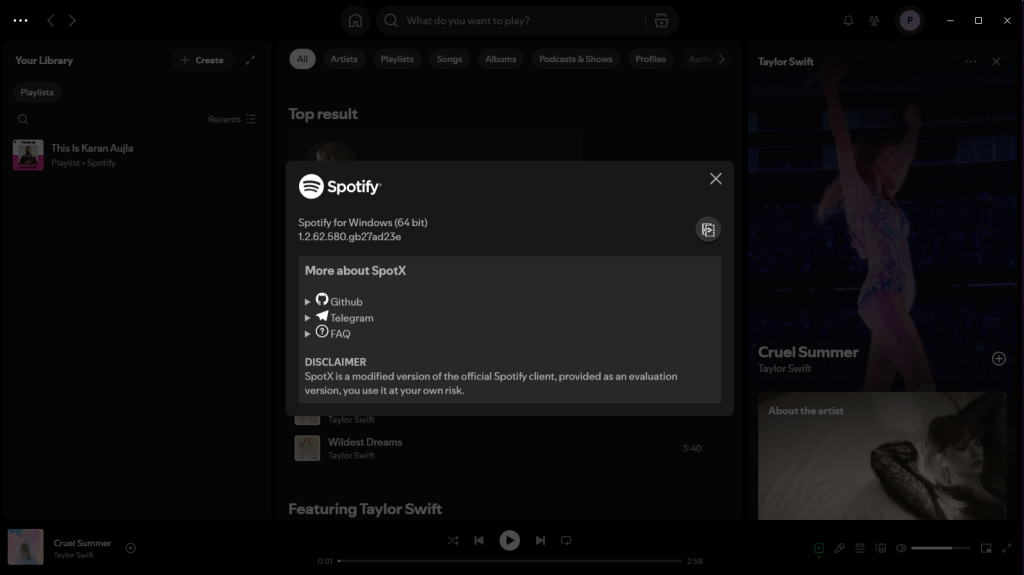Toggle the Now Playing view icon
The width and height of the screenshot is (1024, 575).
pyautogui.click(x=819, y=548)
